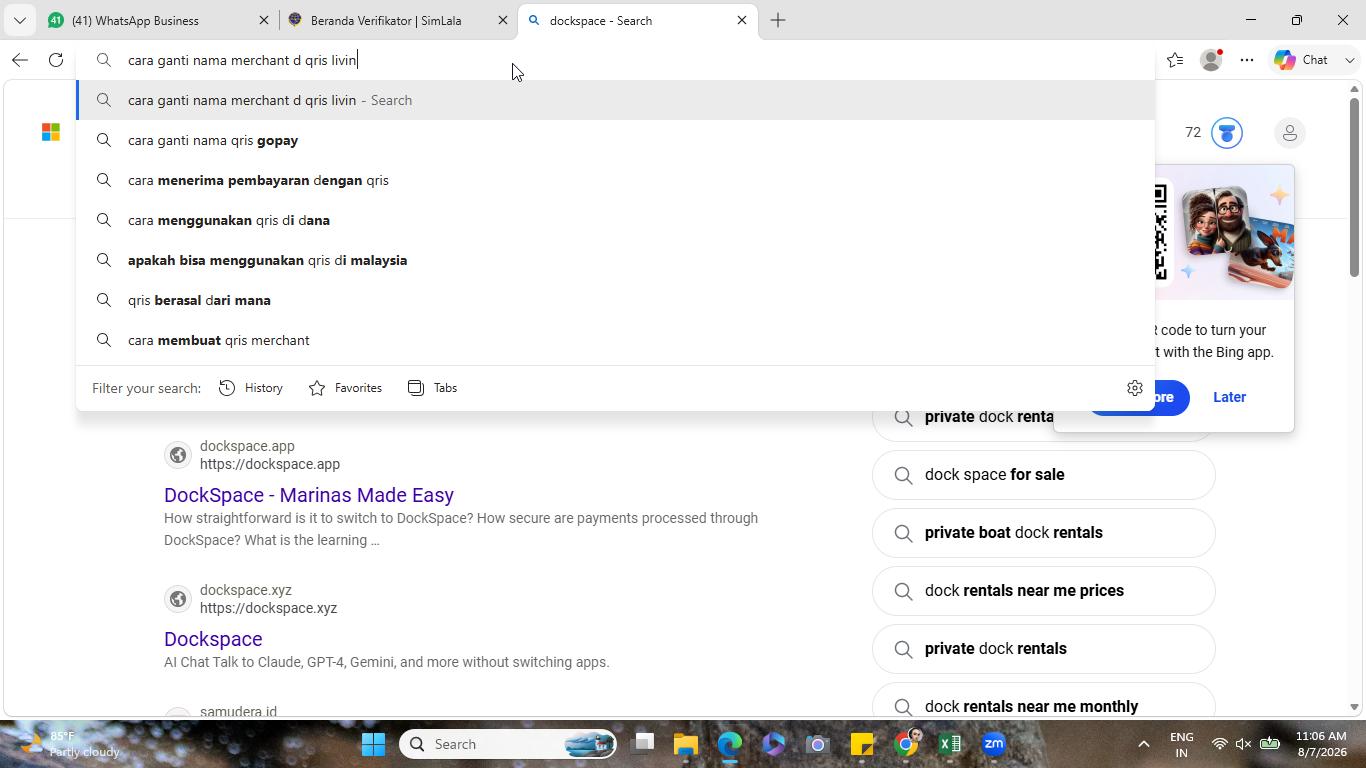Expand the Chat pane dropdown arrow
This screenshot has height=768, width=1366.
coord(1349,60)
